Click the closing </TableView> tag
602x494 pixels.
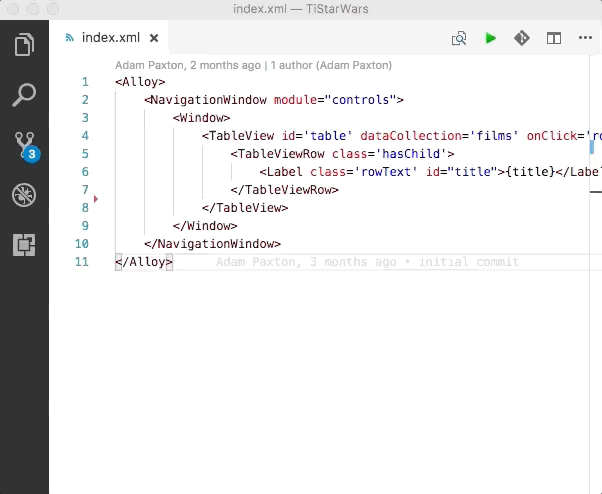tap(245, 208)
